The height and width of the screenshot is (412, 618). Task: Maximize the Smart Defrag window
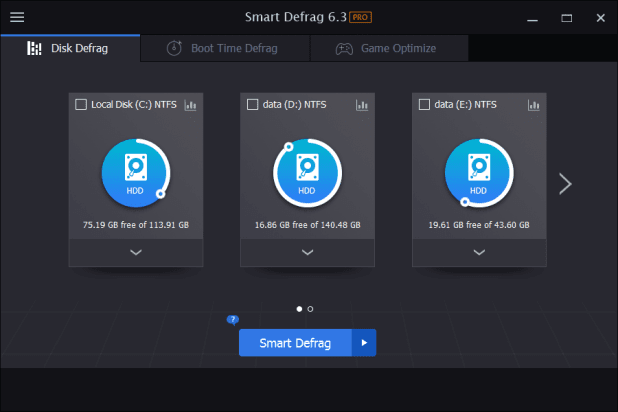[567, 18]
